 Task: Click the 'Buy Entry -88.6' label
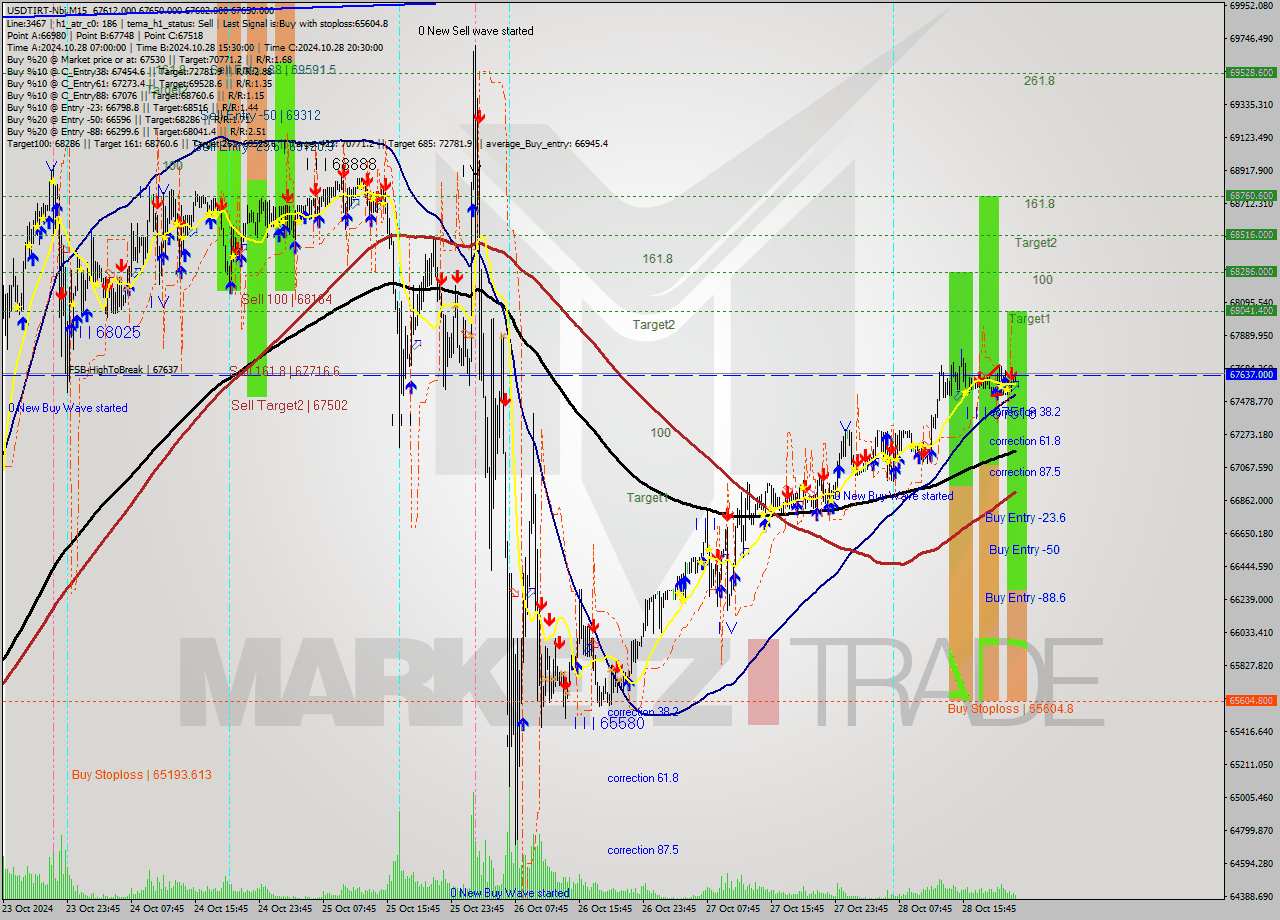pyautogui.click(x=1025, y=598)
